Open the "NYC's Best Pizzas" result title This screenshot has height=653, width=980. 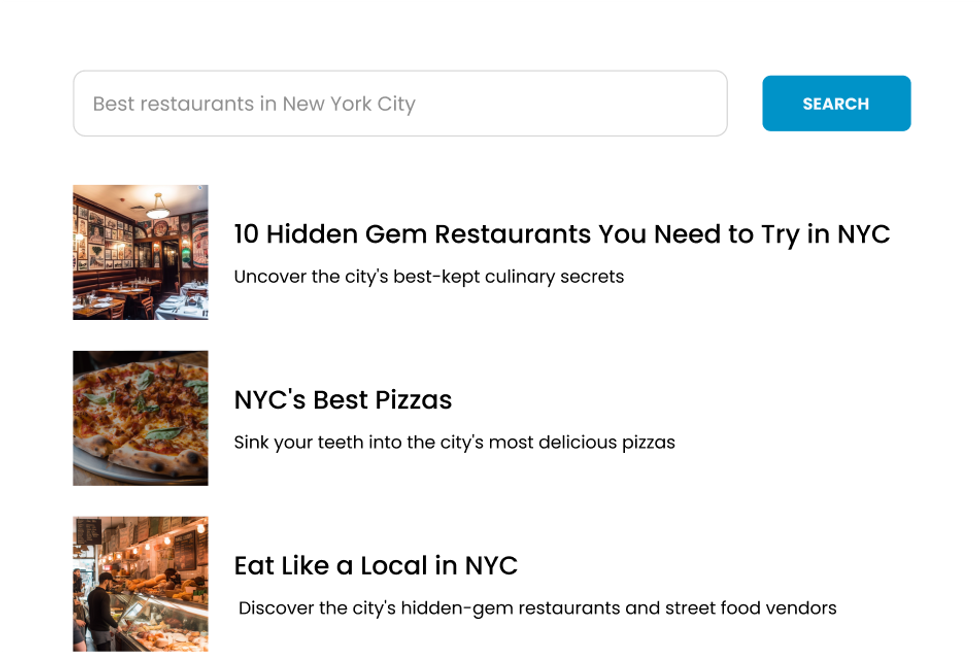coord(343,400)
